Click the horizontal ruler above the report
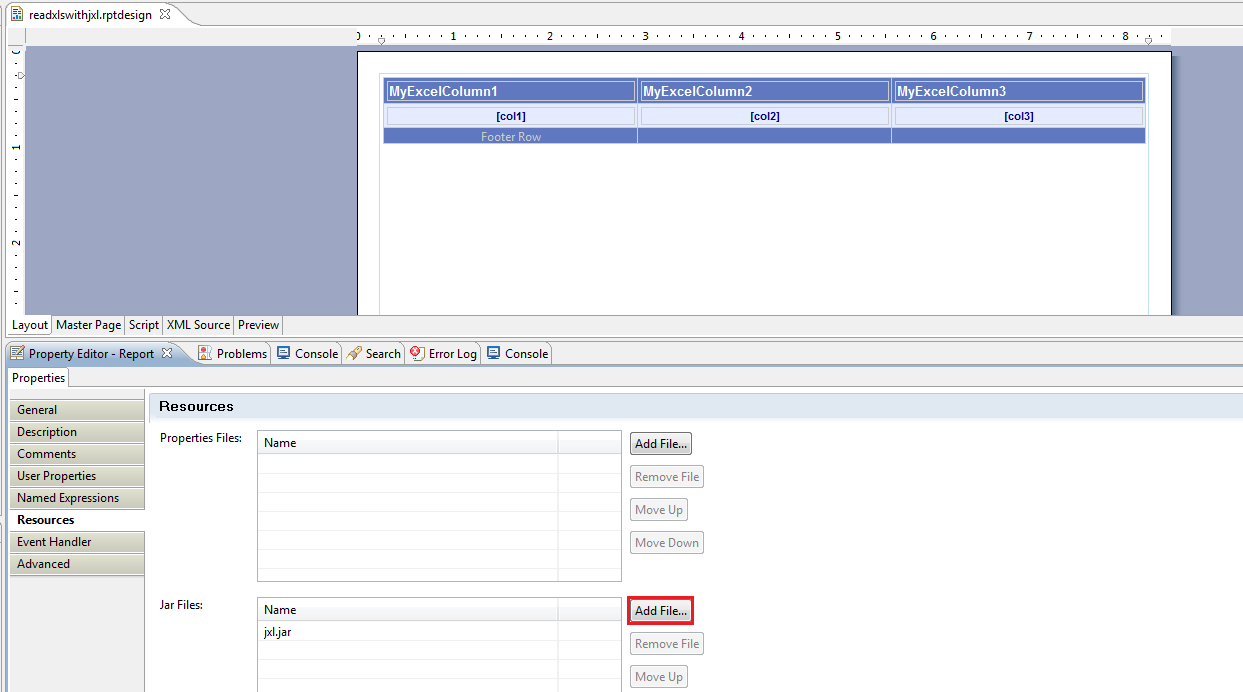This screenshot has height=692, width=1243. (x=764, y=37)
